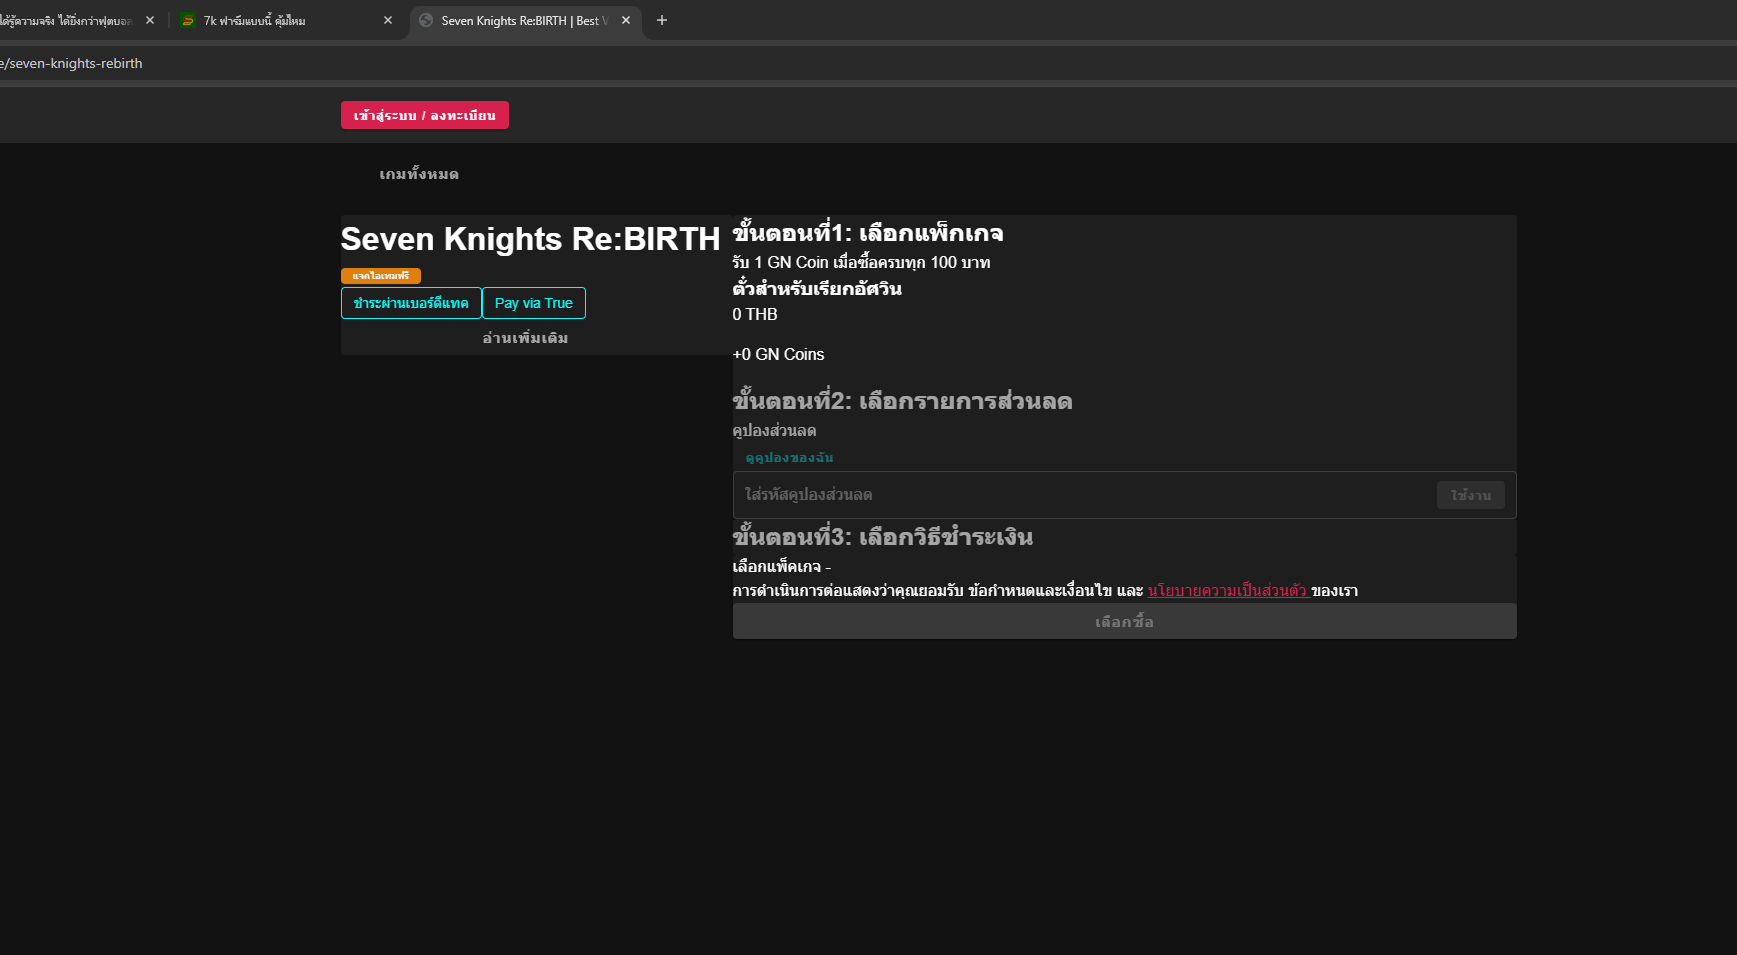1737x955 pixels.
Task: Select 'ชำระผ่านเบอร์ดีแทค' payment button
Action: [x=411, y=303]
